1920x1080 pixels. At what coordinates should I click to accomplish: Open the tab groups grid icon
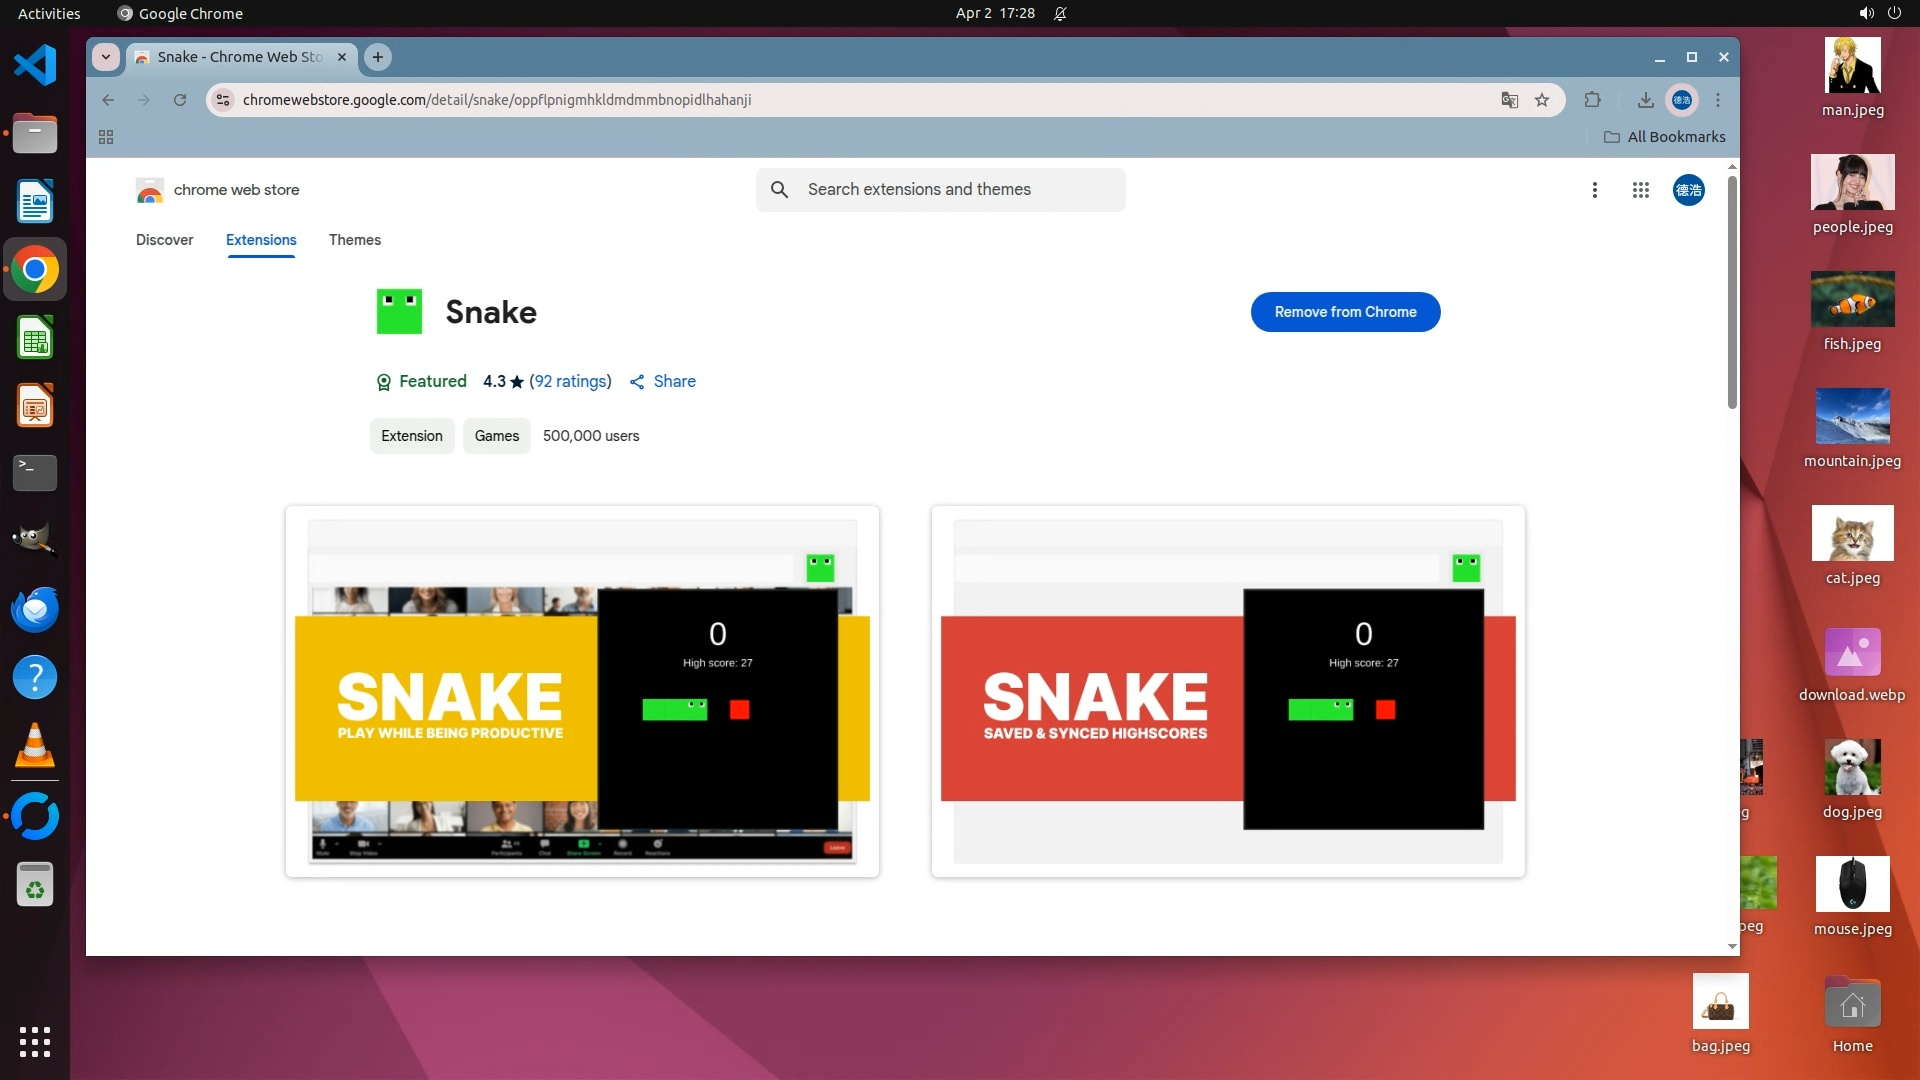click(x=106, y=137)
